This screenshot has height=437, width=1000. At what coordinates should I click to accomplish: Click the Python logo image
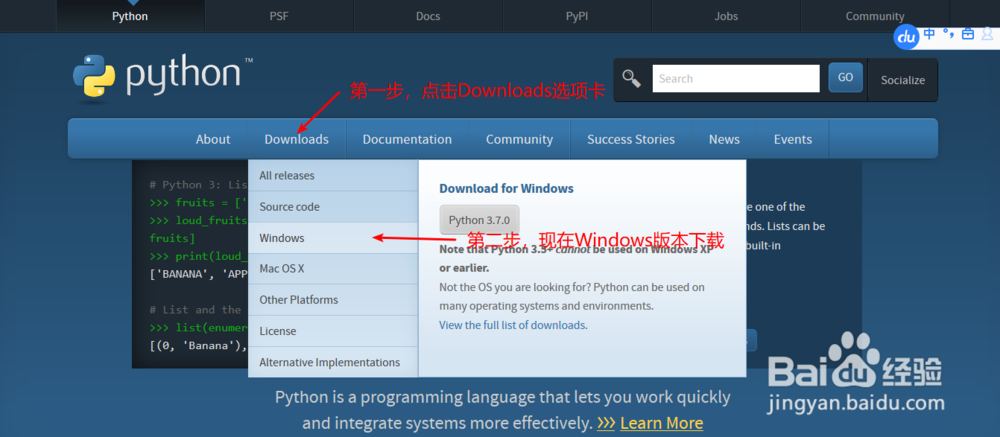pos(162,78)
